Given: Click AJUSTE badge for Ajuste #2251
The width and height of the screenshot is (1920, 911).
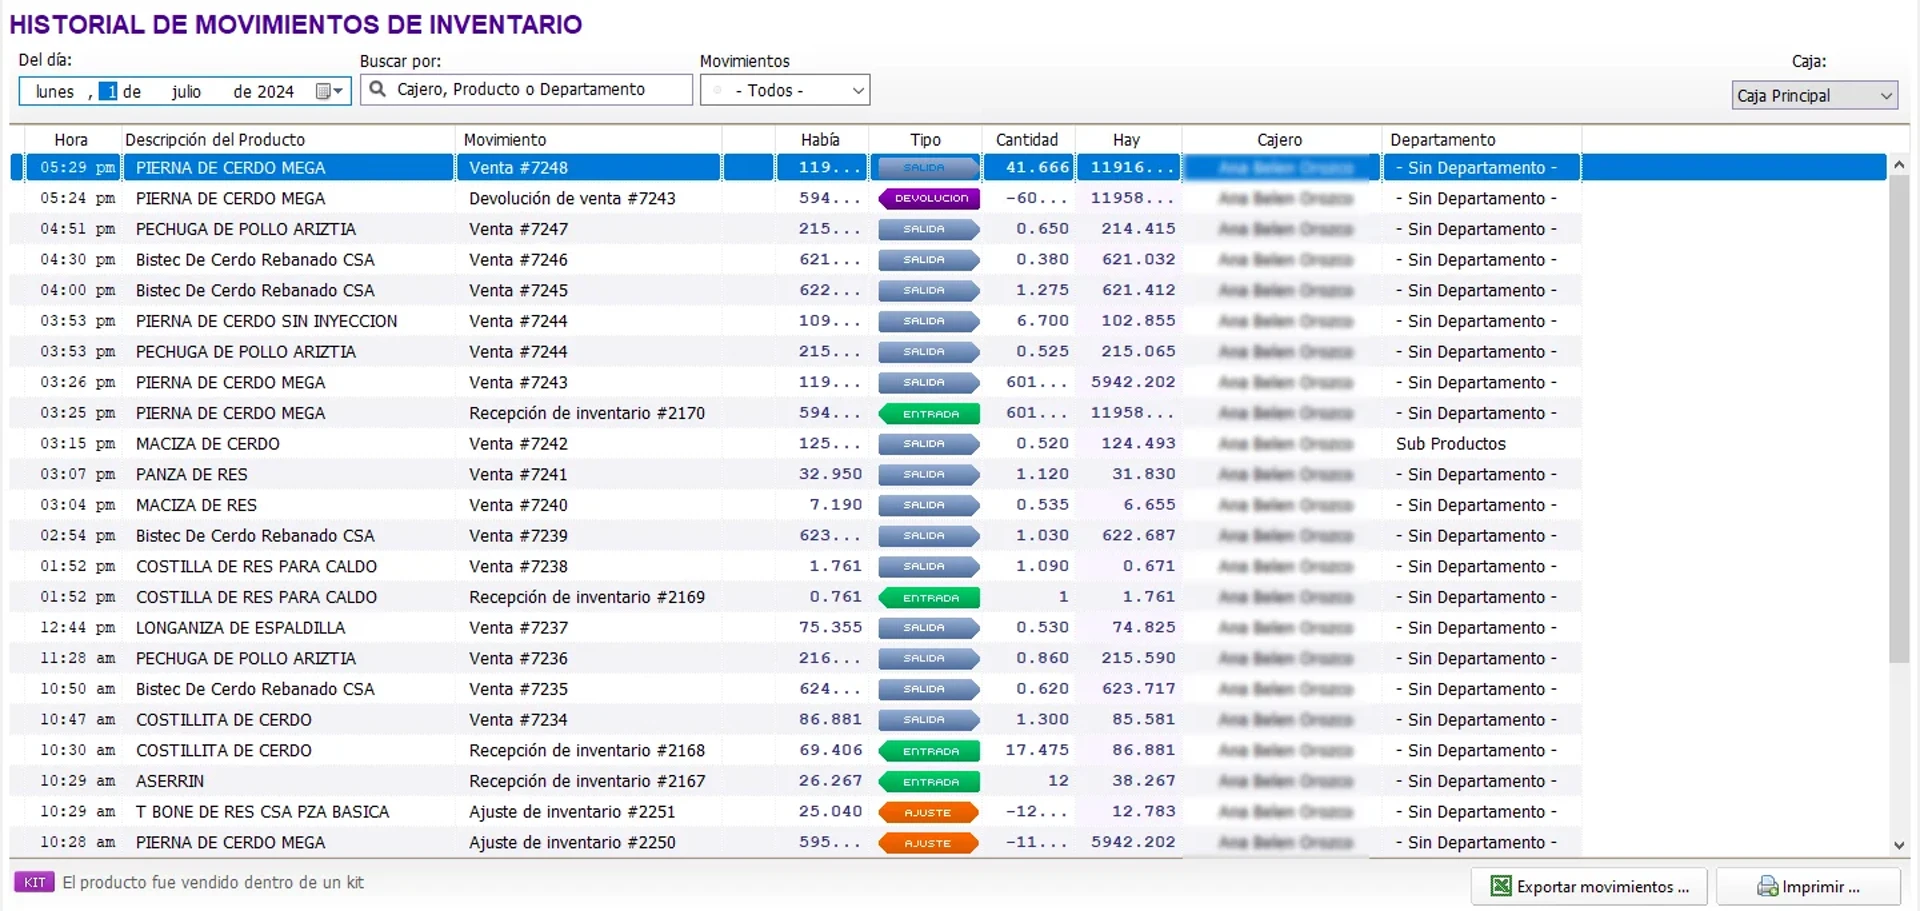Looking at the screenshot, I should (927, 812).
